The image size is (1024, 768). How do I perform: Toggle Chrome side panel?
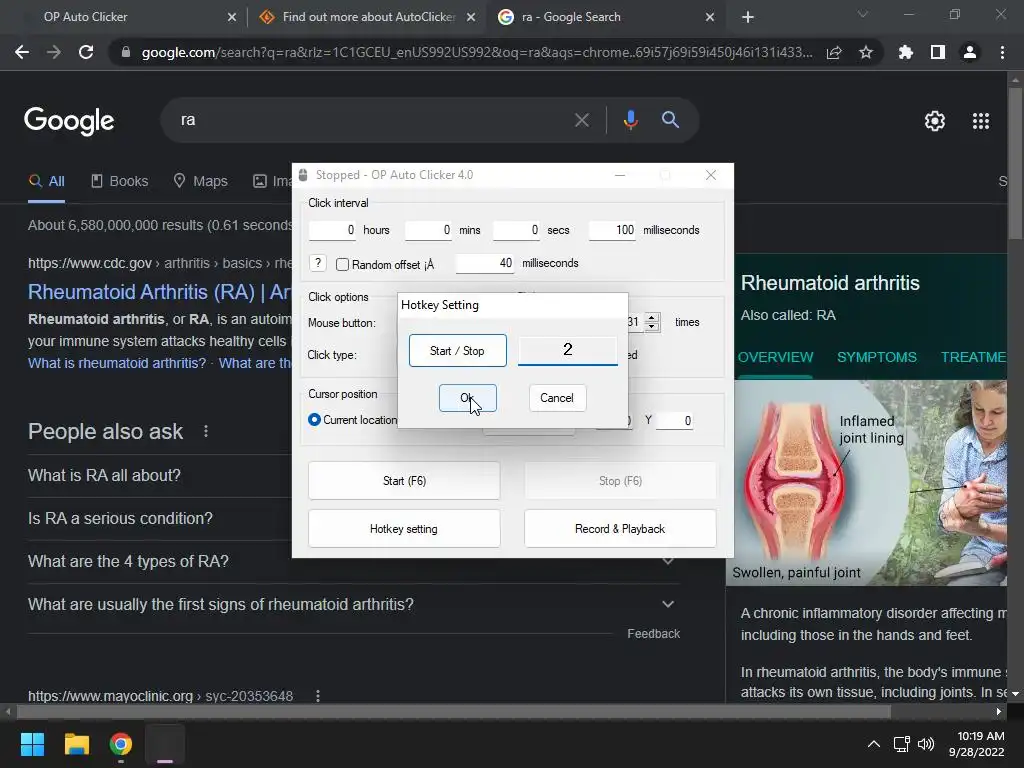[938, 52]
